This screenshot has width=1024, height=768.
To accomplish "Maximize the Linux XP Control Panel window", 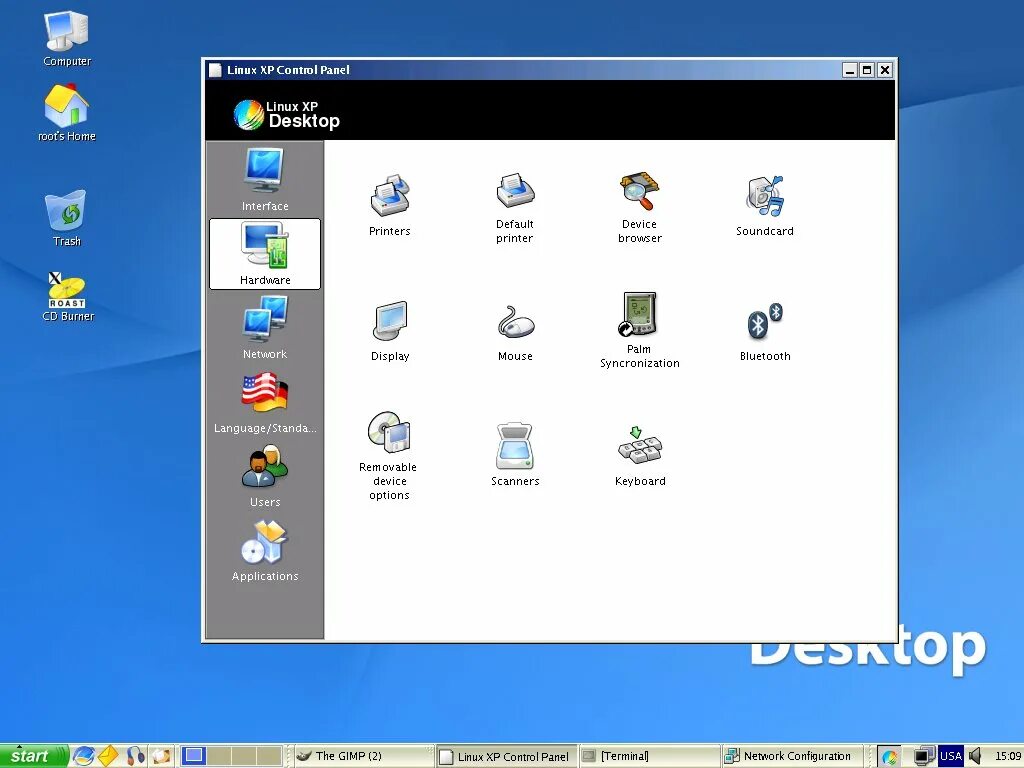I will click(x=867, y=70).
